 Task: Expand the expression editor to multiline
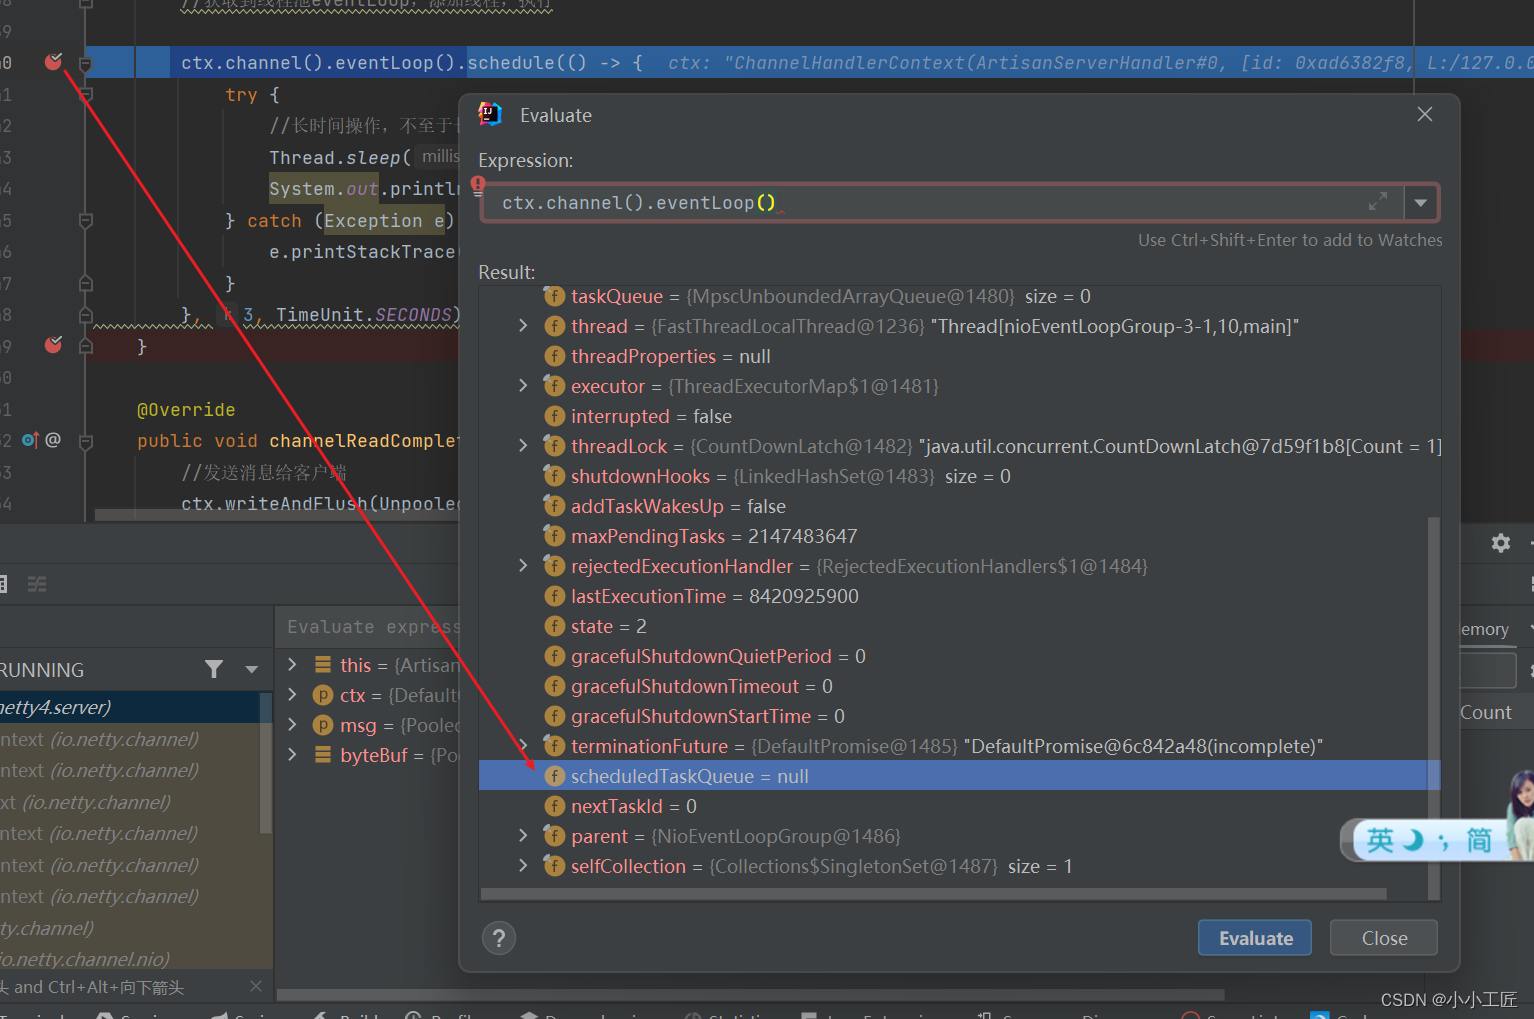(1378, 202)
